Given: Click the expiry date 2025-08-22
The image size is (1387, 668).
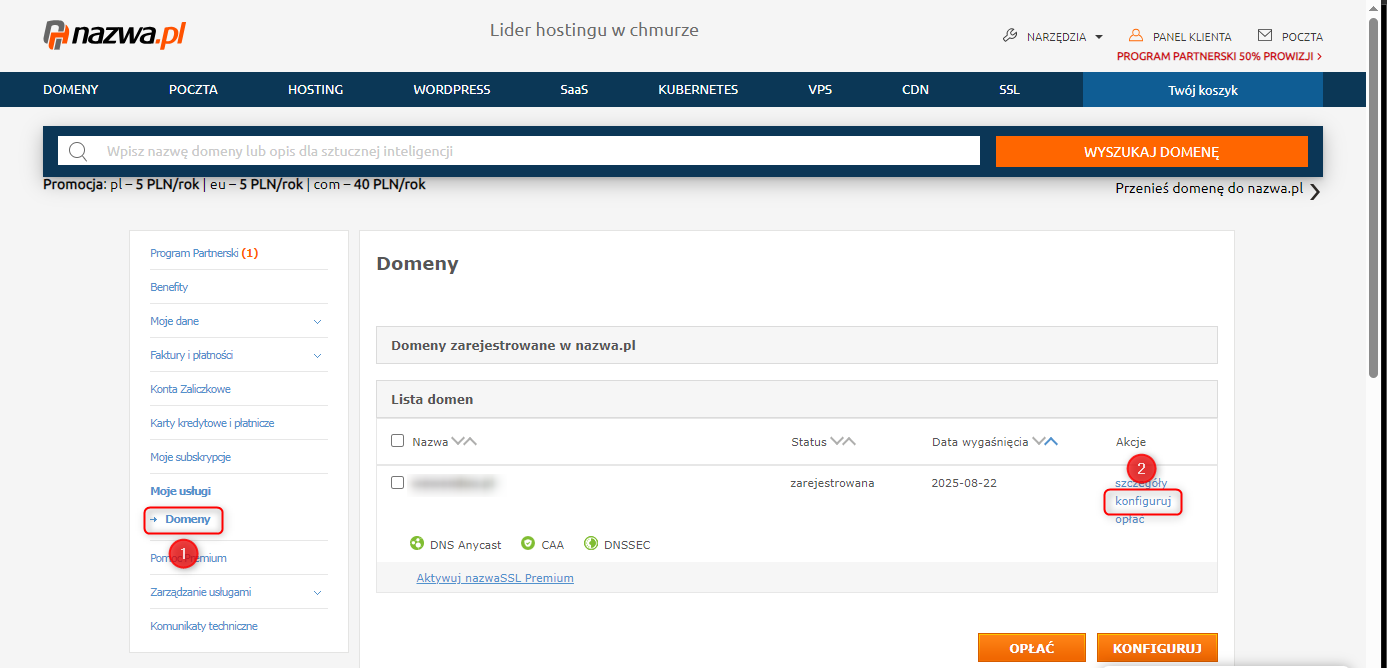Looking at the screenshot, I should (x=964, y=483).
